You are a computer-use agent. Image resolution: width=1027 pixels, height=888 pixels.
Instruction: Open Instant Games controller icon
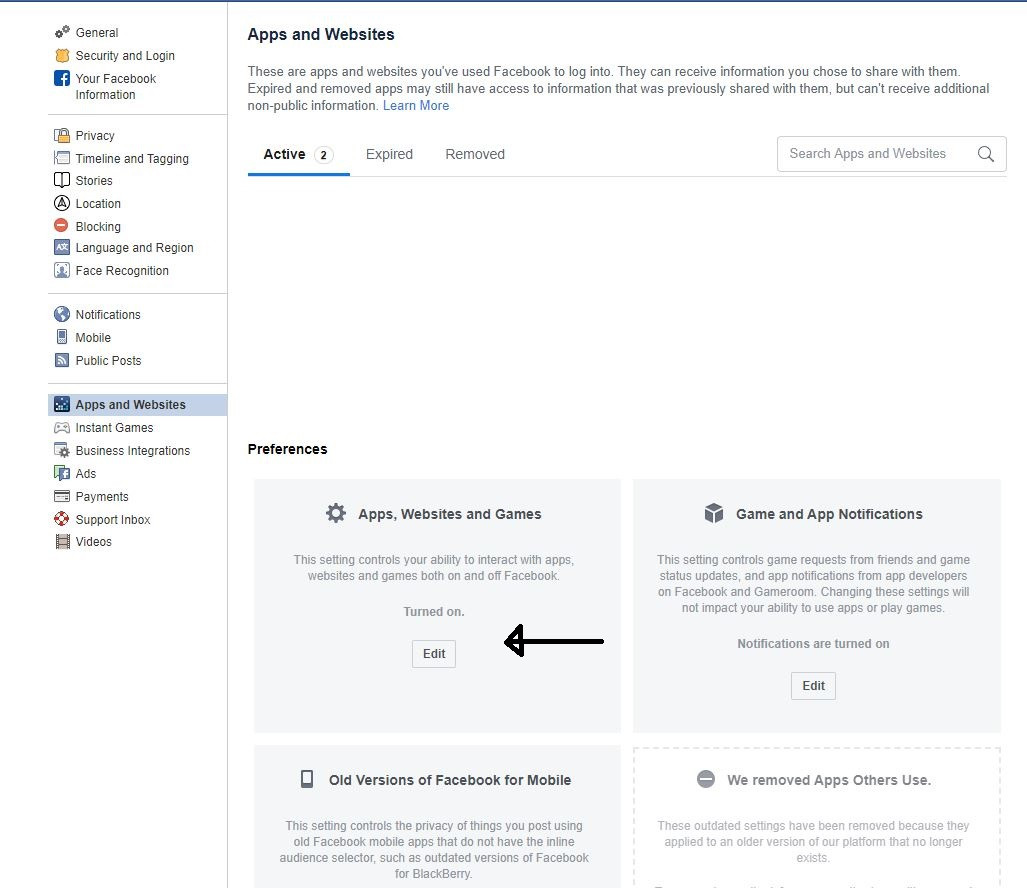pyautogui.click(x=62, y=427)
